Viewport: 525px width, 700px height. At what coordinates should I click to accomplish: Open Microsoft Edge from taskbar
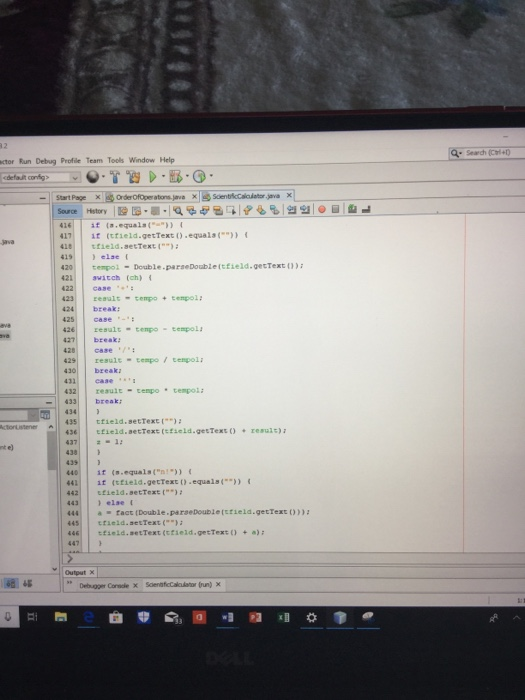pyautogui.click(x=88, y=617)
